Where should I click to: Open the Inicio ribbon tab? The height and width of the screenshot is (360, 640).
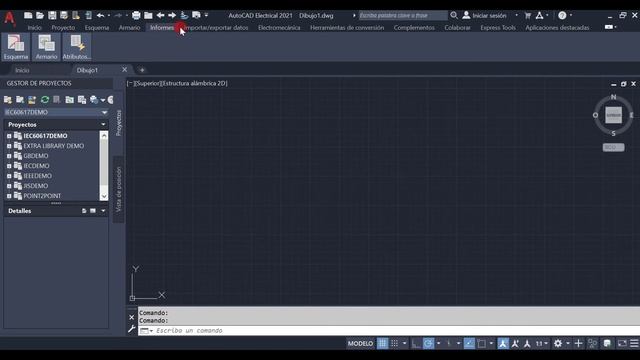click(34, 28)
